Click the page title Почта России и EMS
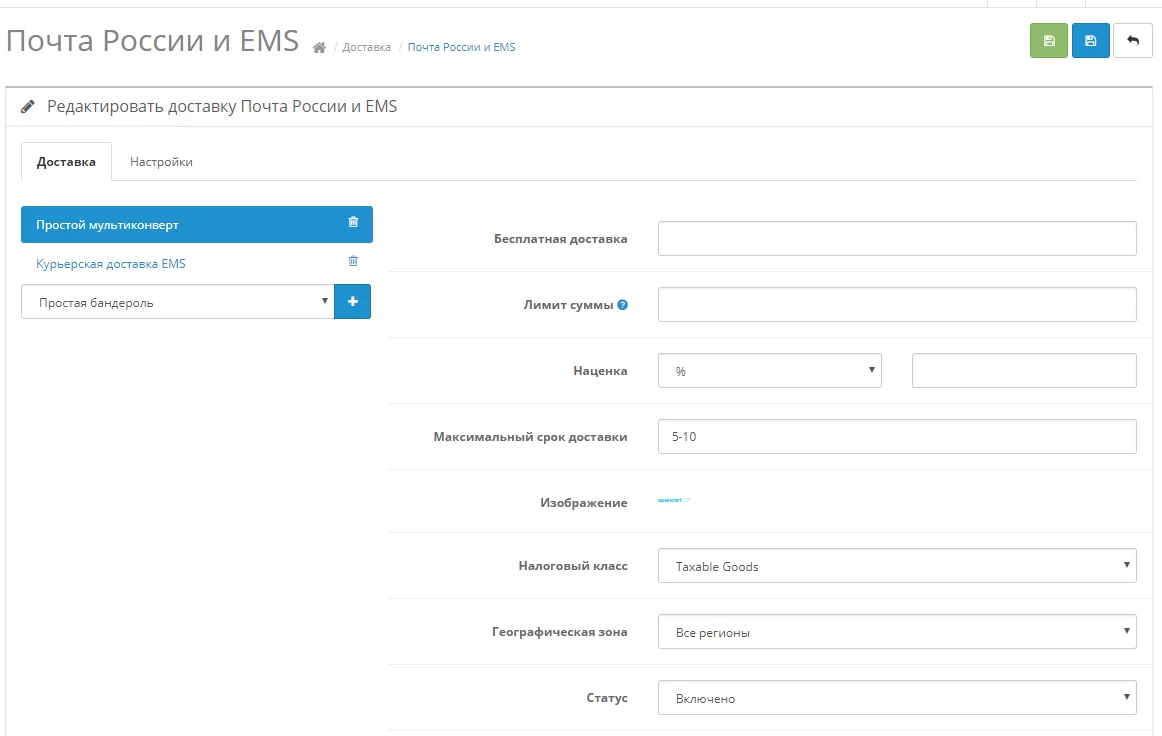This screenshot has height=736, width=1162. 153,41
